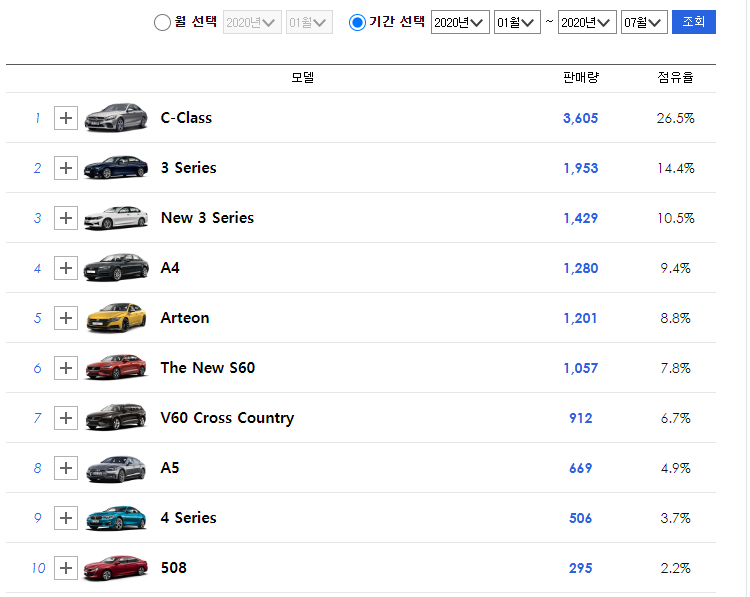Click the Arteon sales figure 1,201

(x=580, y=318)
